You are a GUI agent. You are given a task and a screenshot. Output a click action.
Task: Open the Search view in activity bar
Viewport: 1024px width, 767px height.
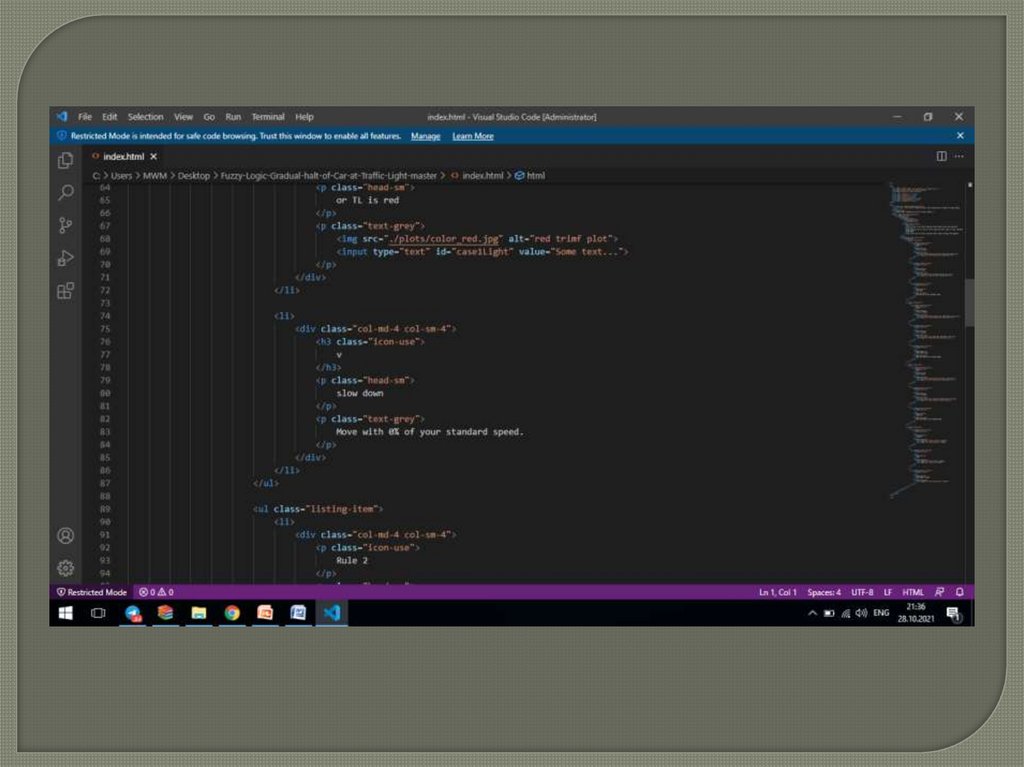coord(66,192)
